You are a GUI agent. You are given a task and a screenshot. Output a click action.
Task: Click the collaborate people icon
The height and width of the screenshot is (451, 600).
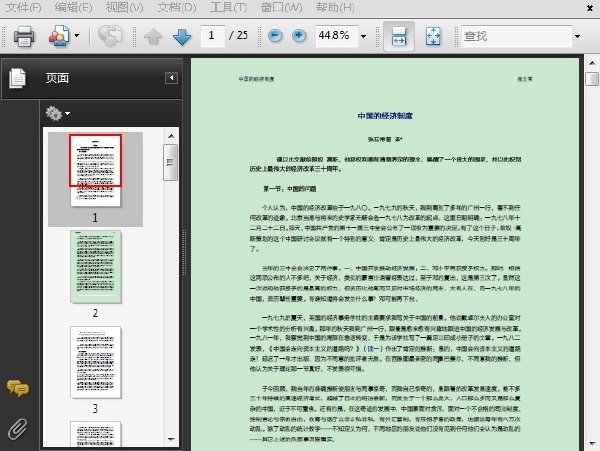59,36
